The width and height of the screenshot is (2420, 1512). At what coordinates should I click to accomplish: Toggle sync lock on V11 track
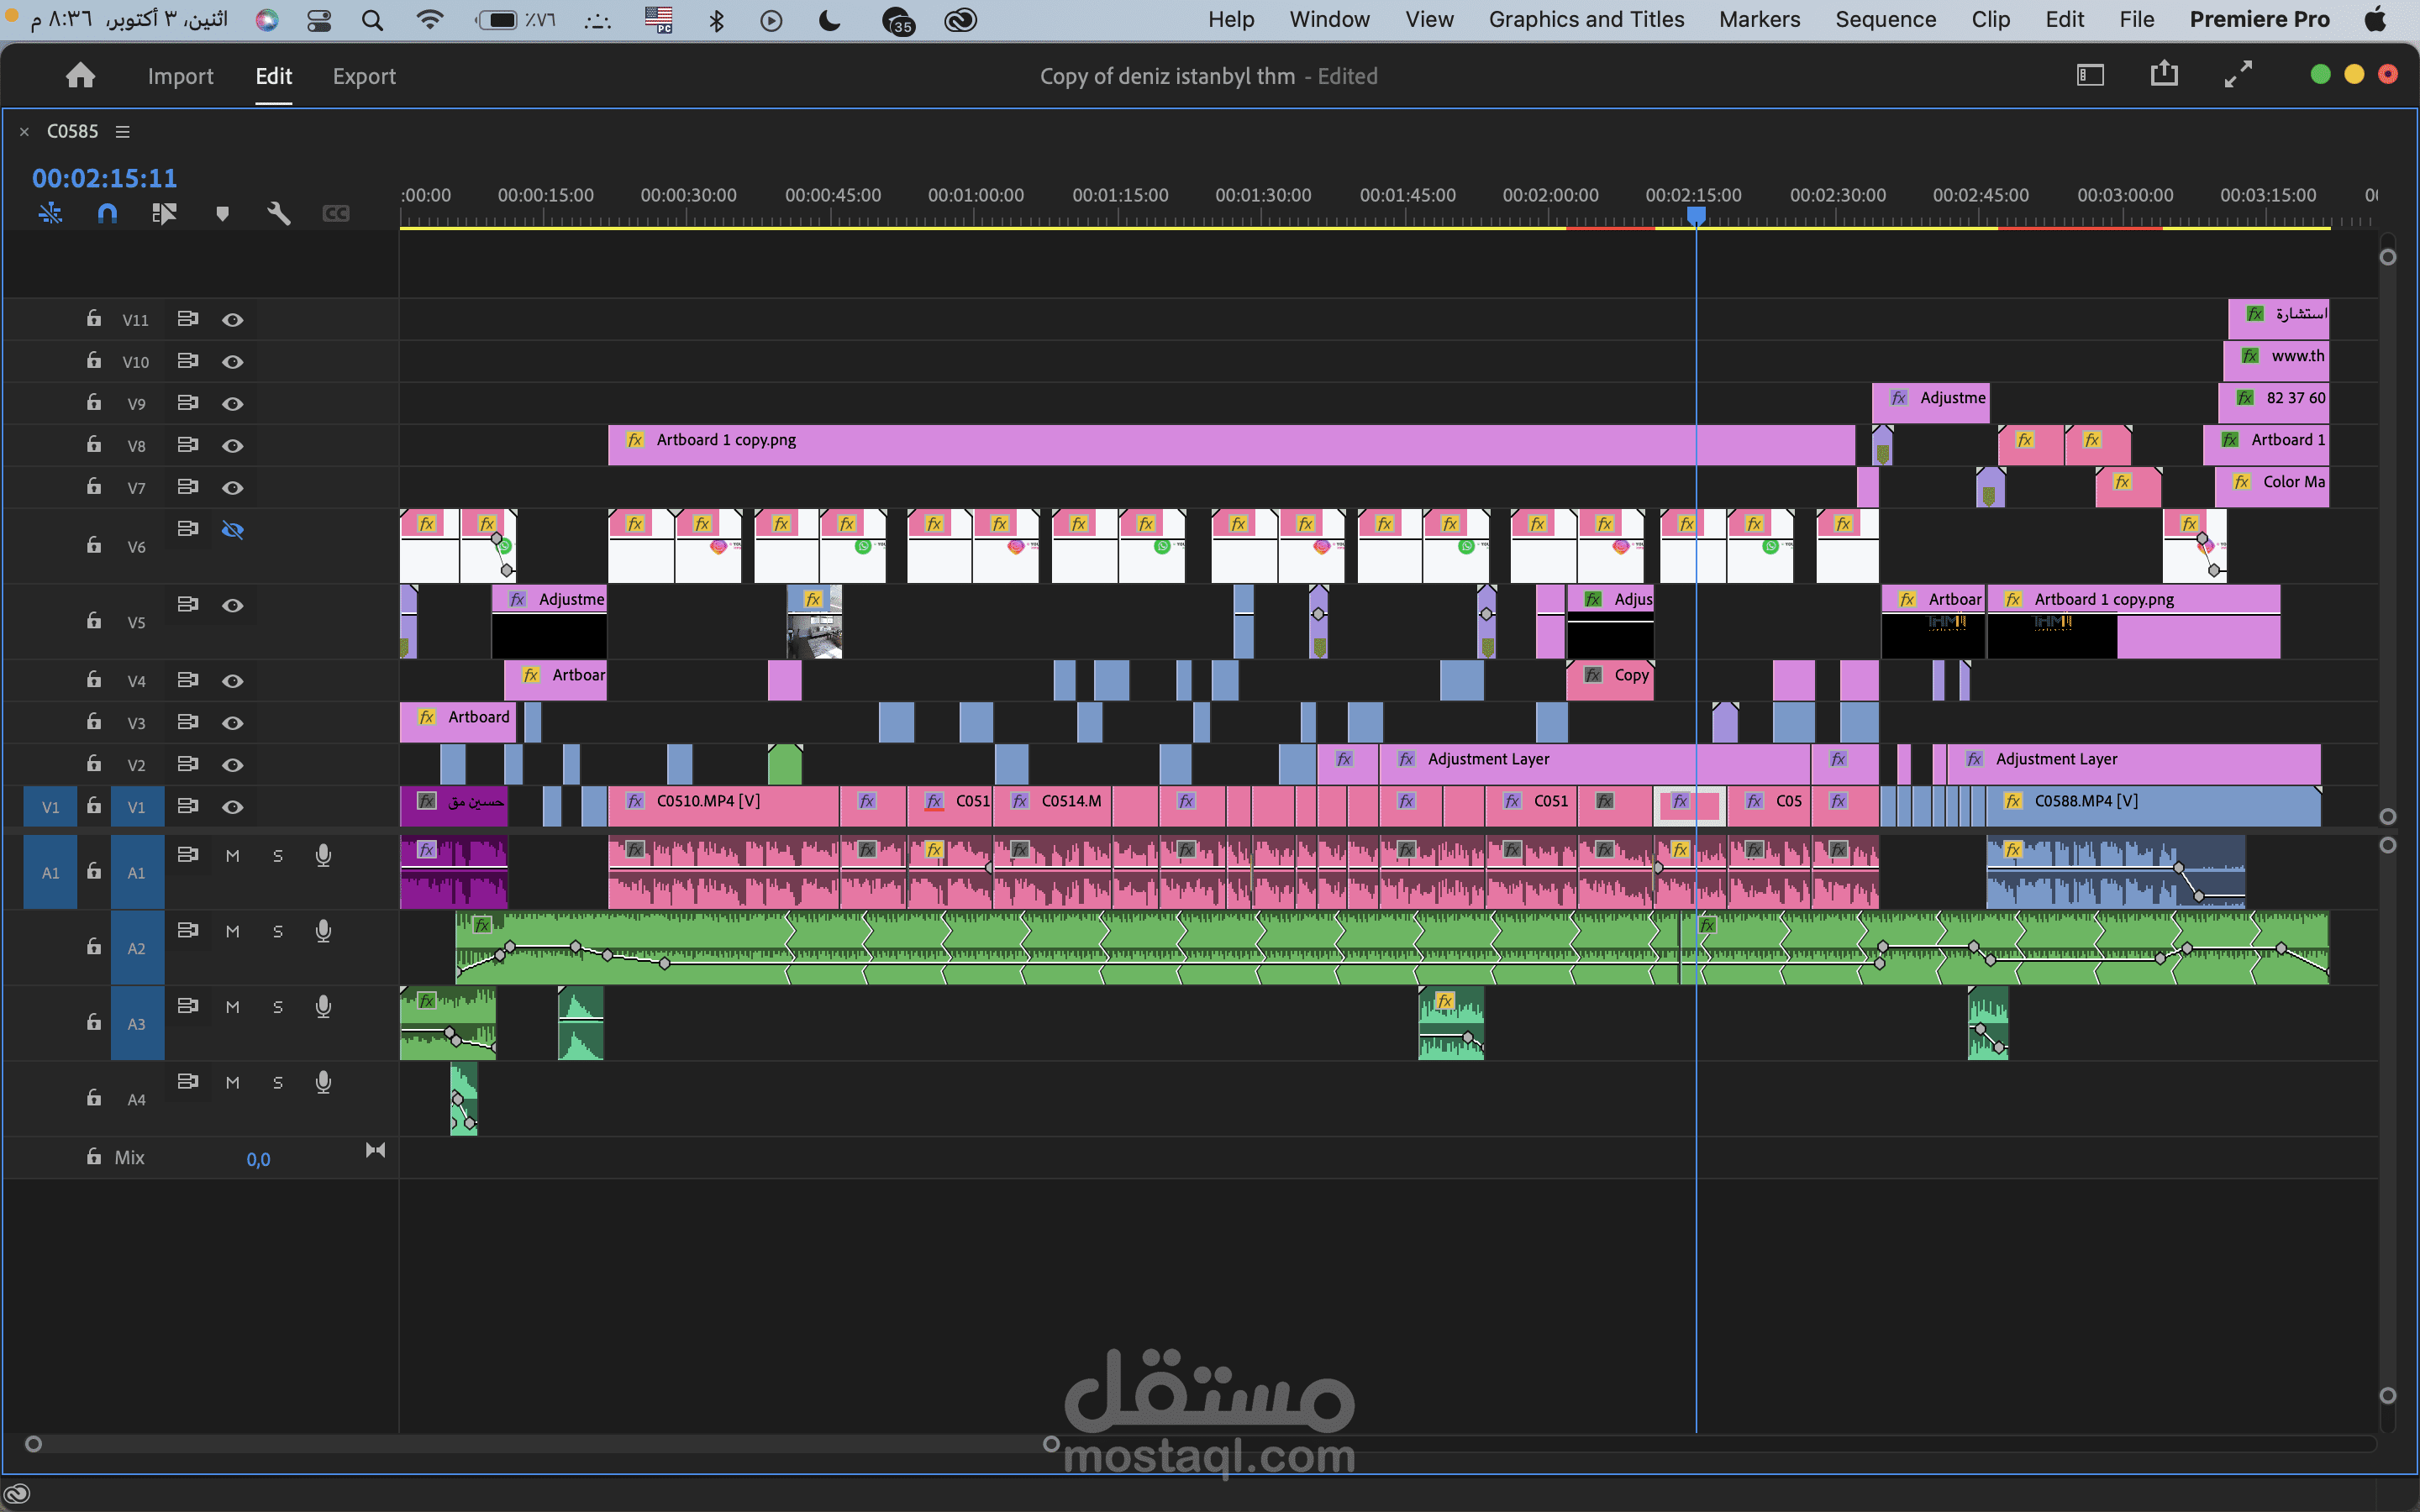187,319
